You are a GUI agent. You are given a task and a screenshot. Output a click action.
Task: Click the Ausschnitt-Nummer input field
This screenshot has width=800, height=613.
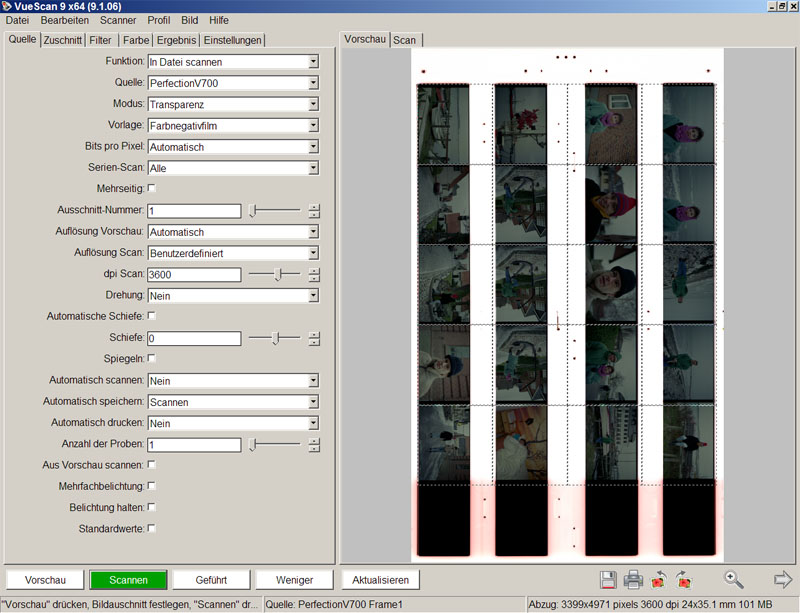tap(194, 211)
